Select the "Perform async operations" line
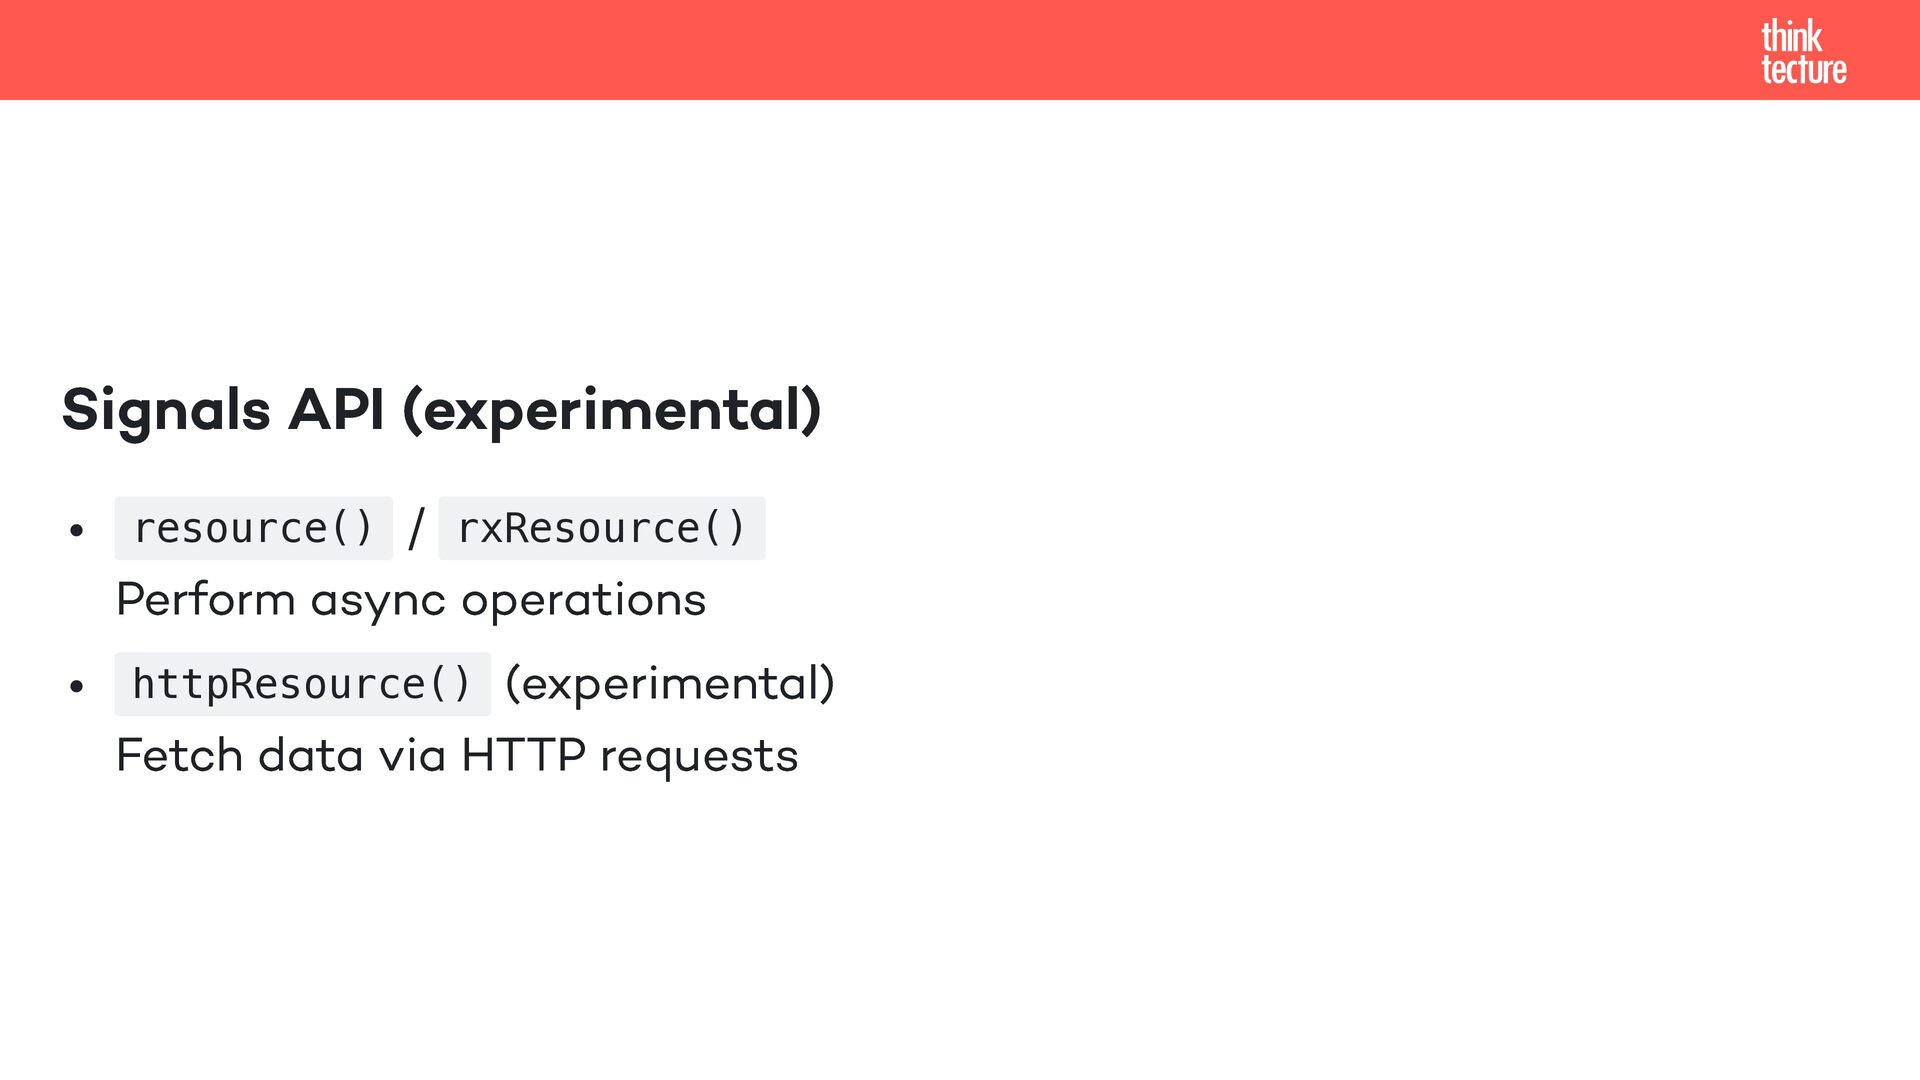The image size is (1920, 1080). coord(411,600)
